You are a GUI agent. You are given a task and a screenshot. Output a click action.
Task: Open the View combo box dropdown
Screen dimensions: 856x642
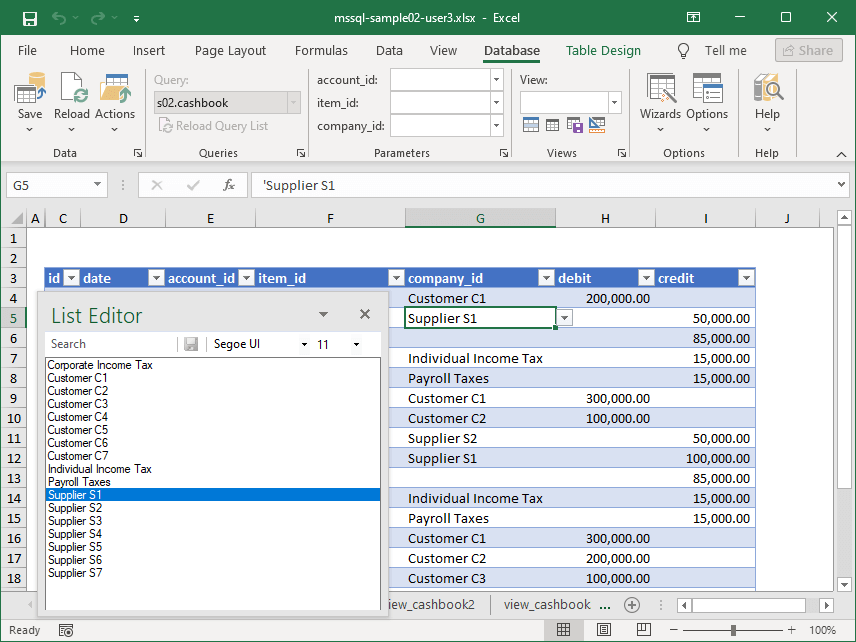pyautogui.click(x=614, y=102)
